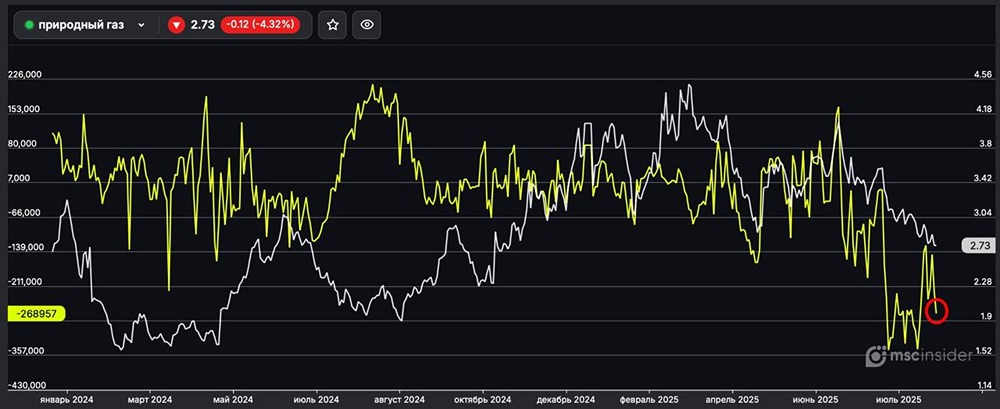This screenshot has width=1000, height=409.
Task: Click the mscinsider watermark logo
Action: [919, 356]
